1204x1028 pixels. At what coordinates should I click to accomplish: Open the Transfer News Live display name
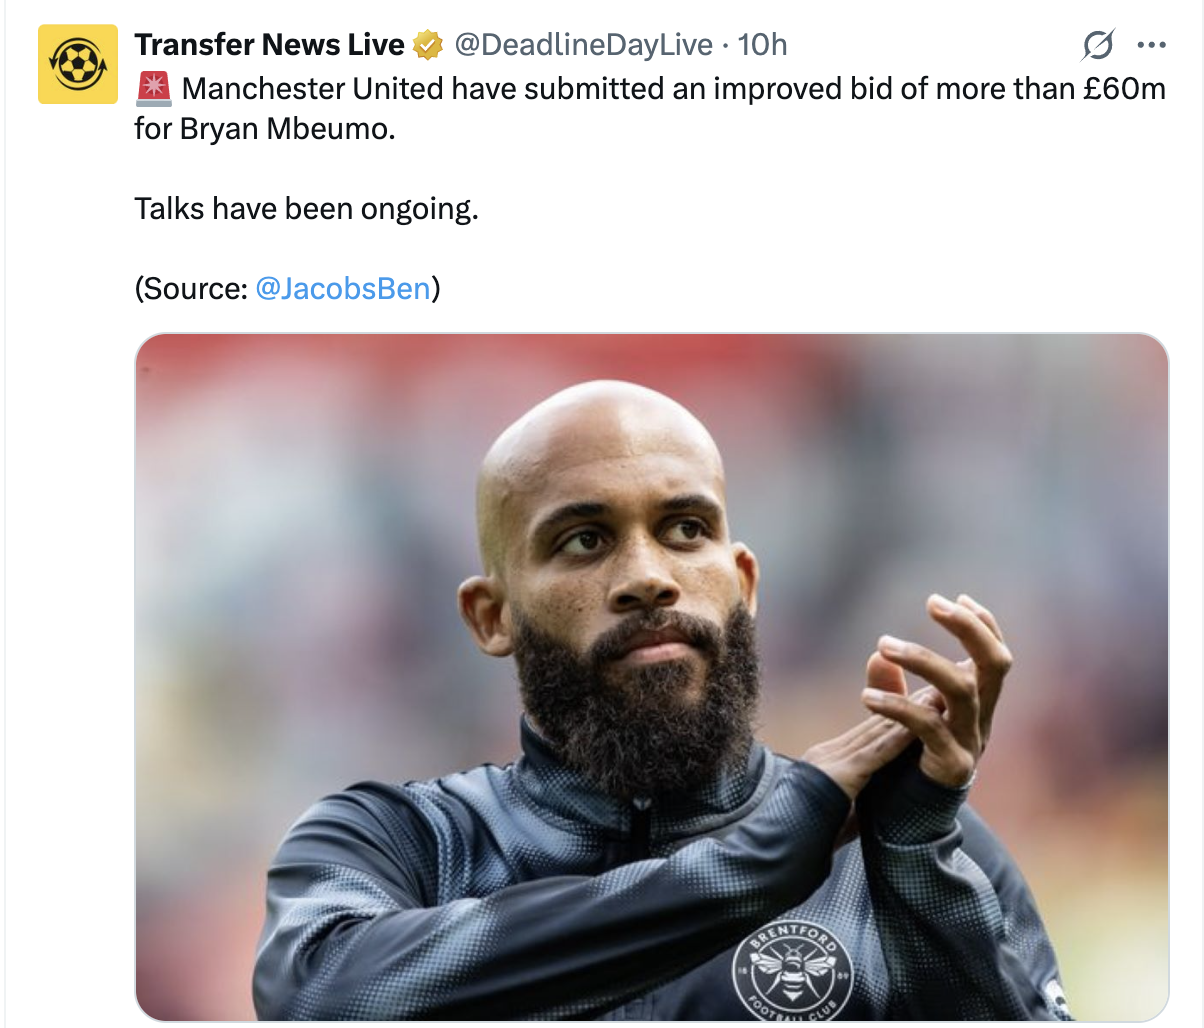point(269,45)
